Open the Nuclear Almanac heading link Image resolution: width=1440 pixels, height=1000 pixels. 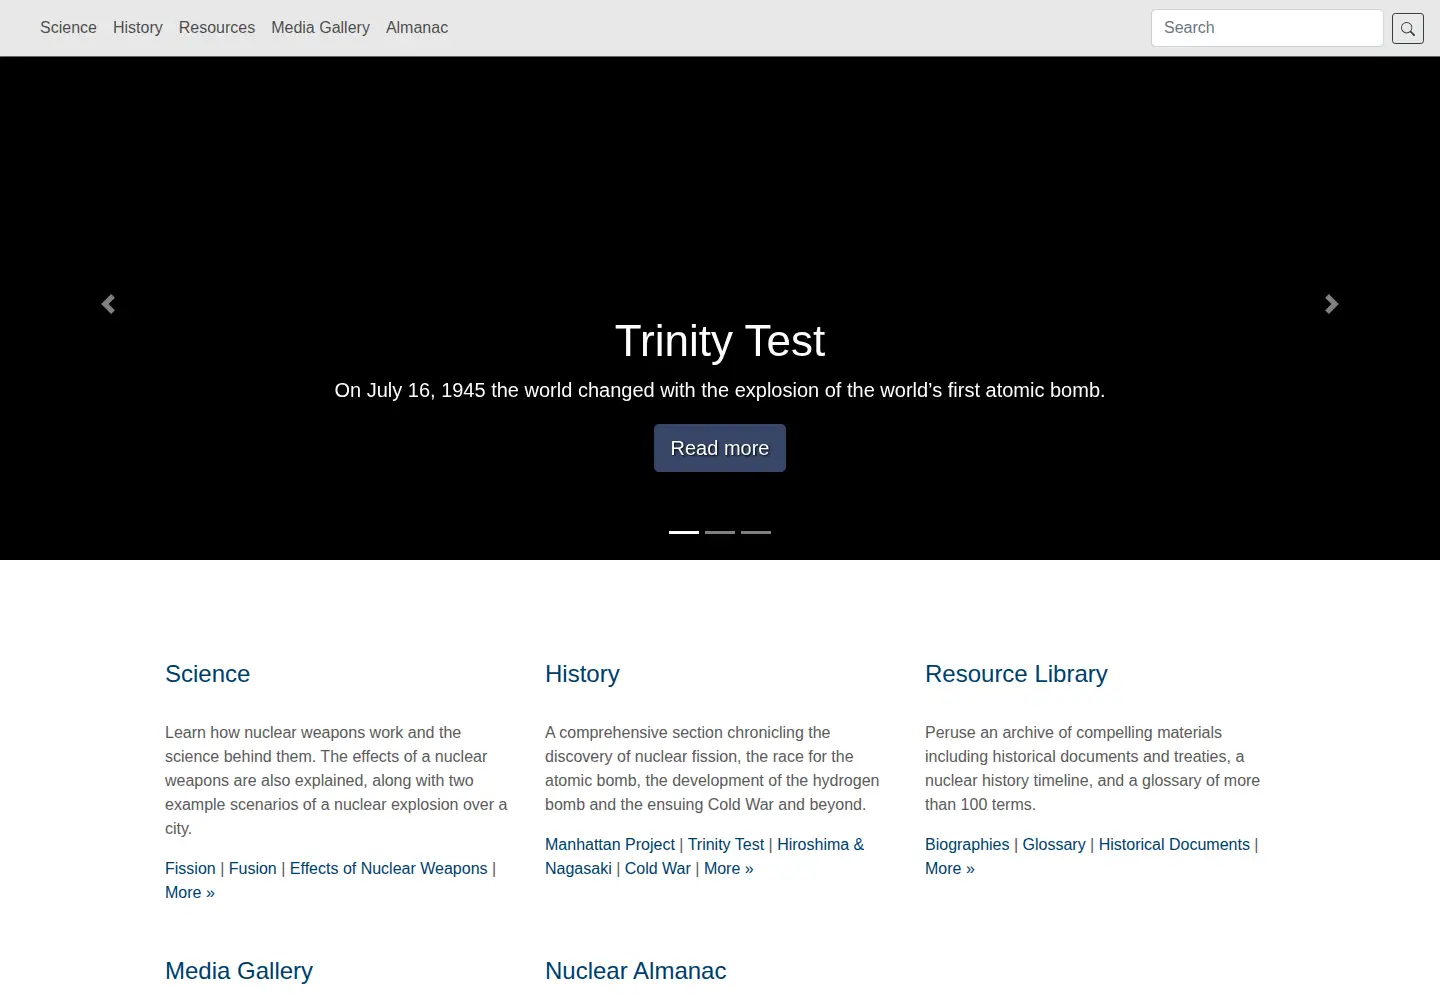tap(635, 971)
